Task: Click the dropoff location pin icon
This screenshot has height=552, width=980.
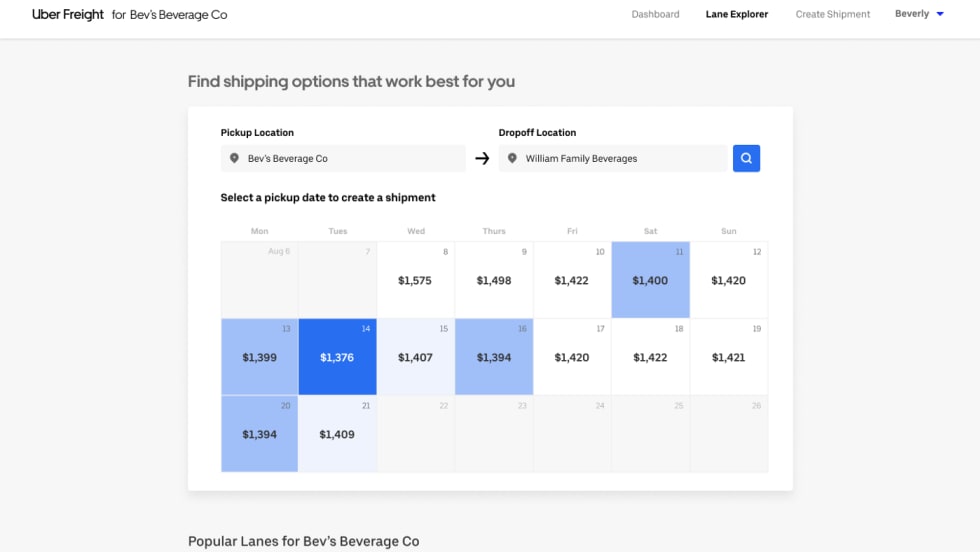Action: (513, 158)
